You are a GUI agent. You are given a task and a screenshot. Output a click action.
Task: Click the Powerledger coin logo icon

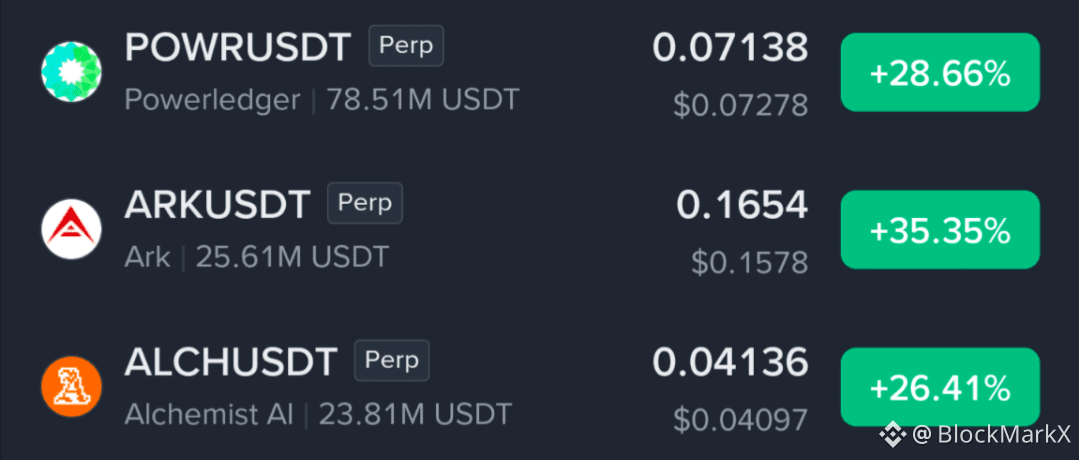point(71,72)
